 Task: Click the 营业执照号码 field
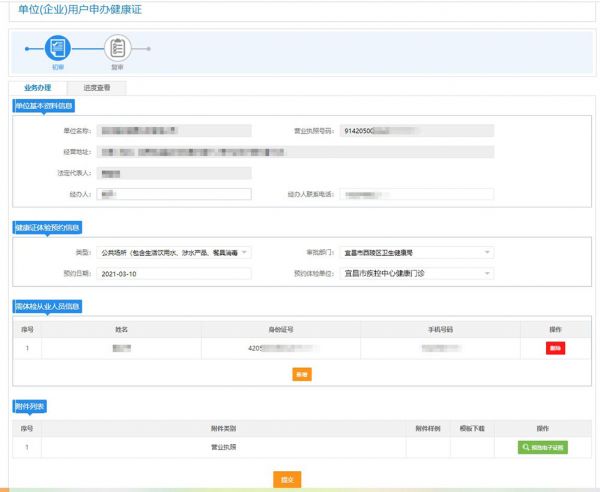pyautogui.click(x=416, y=131)
